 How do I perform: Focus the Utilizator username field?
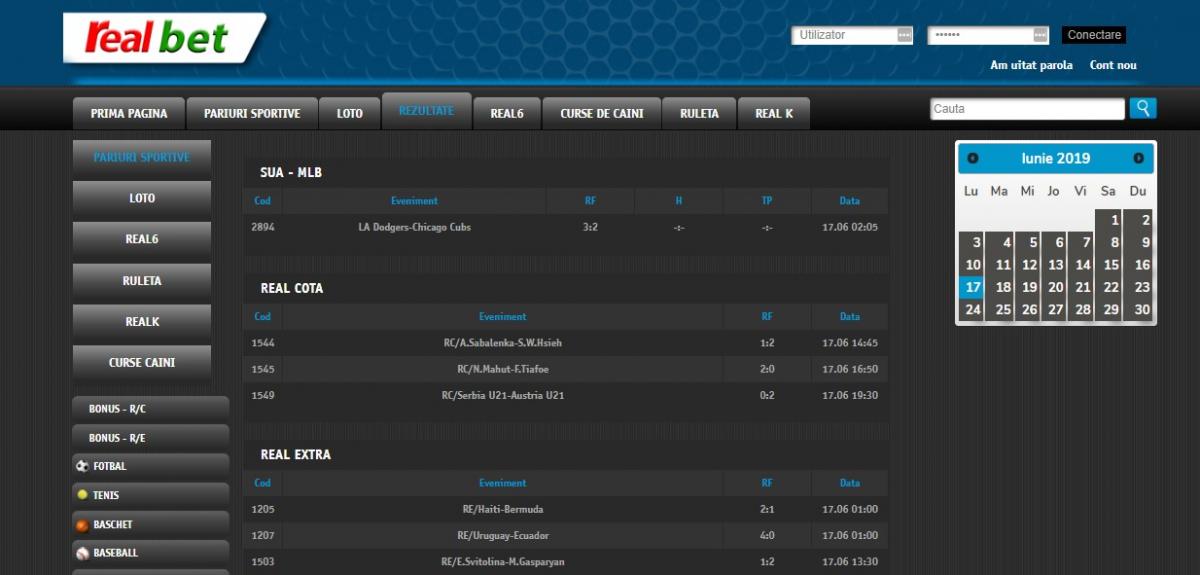pos(853,35)
